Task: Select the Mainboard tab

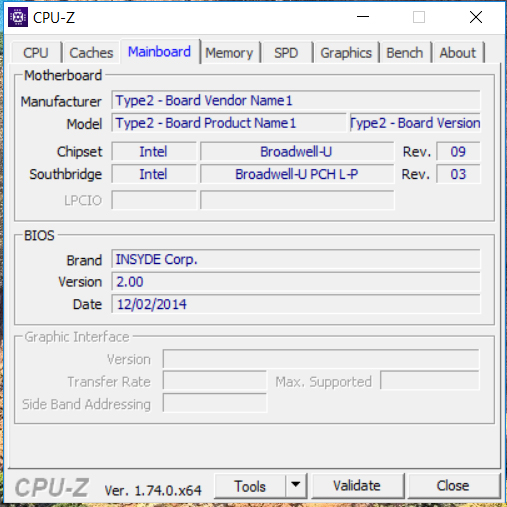Action: tap(159, 52)
